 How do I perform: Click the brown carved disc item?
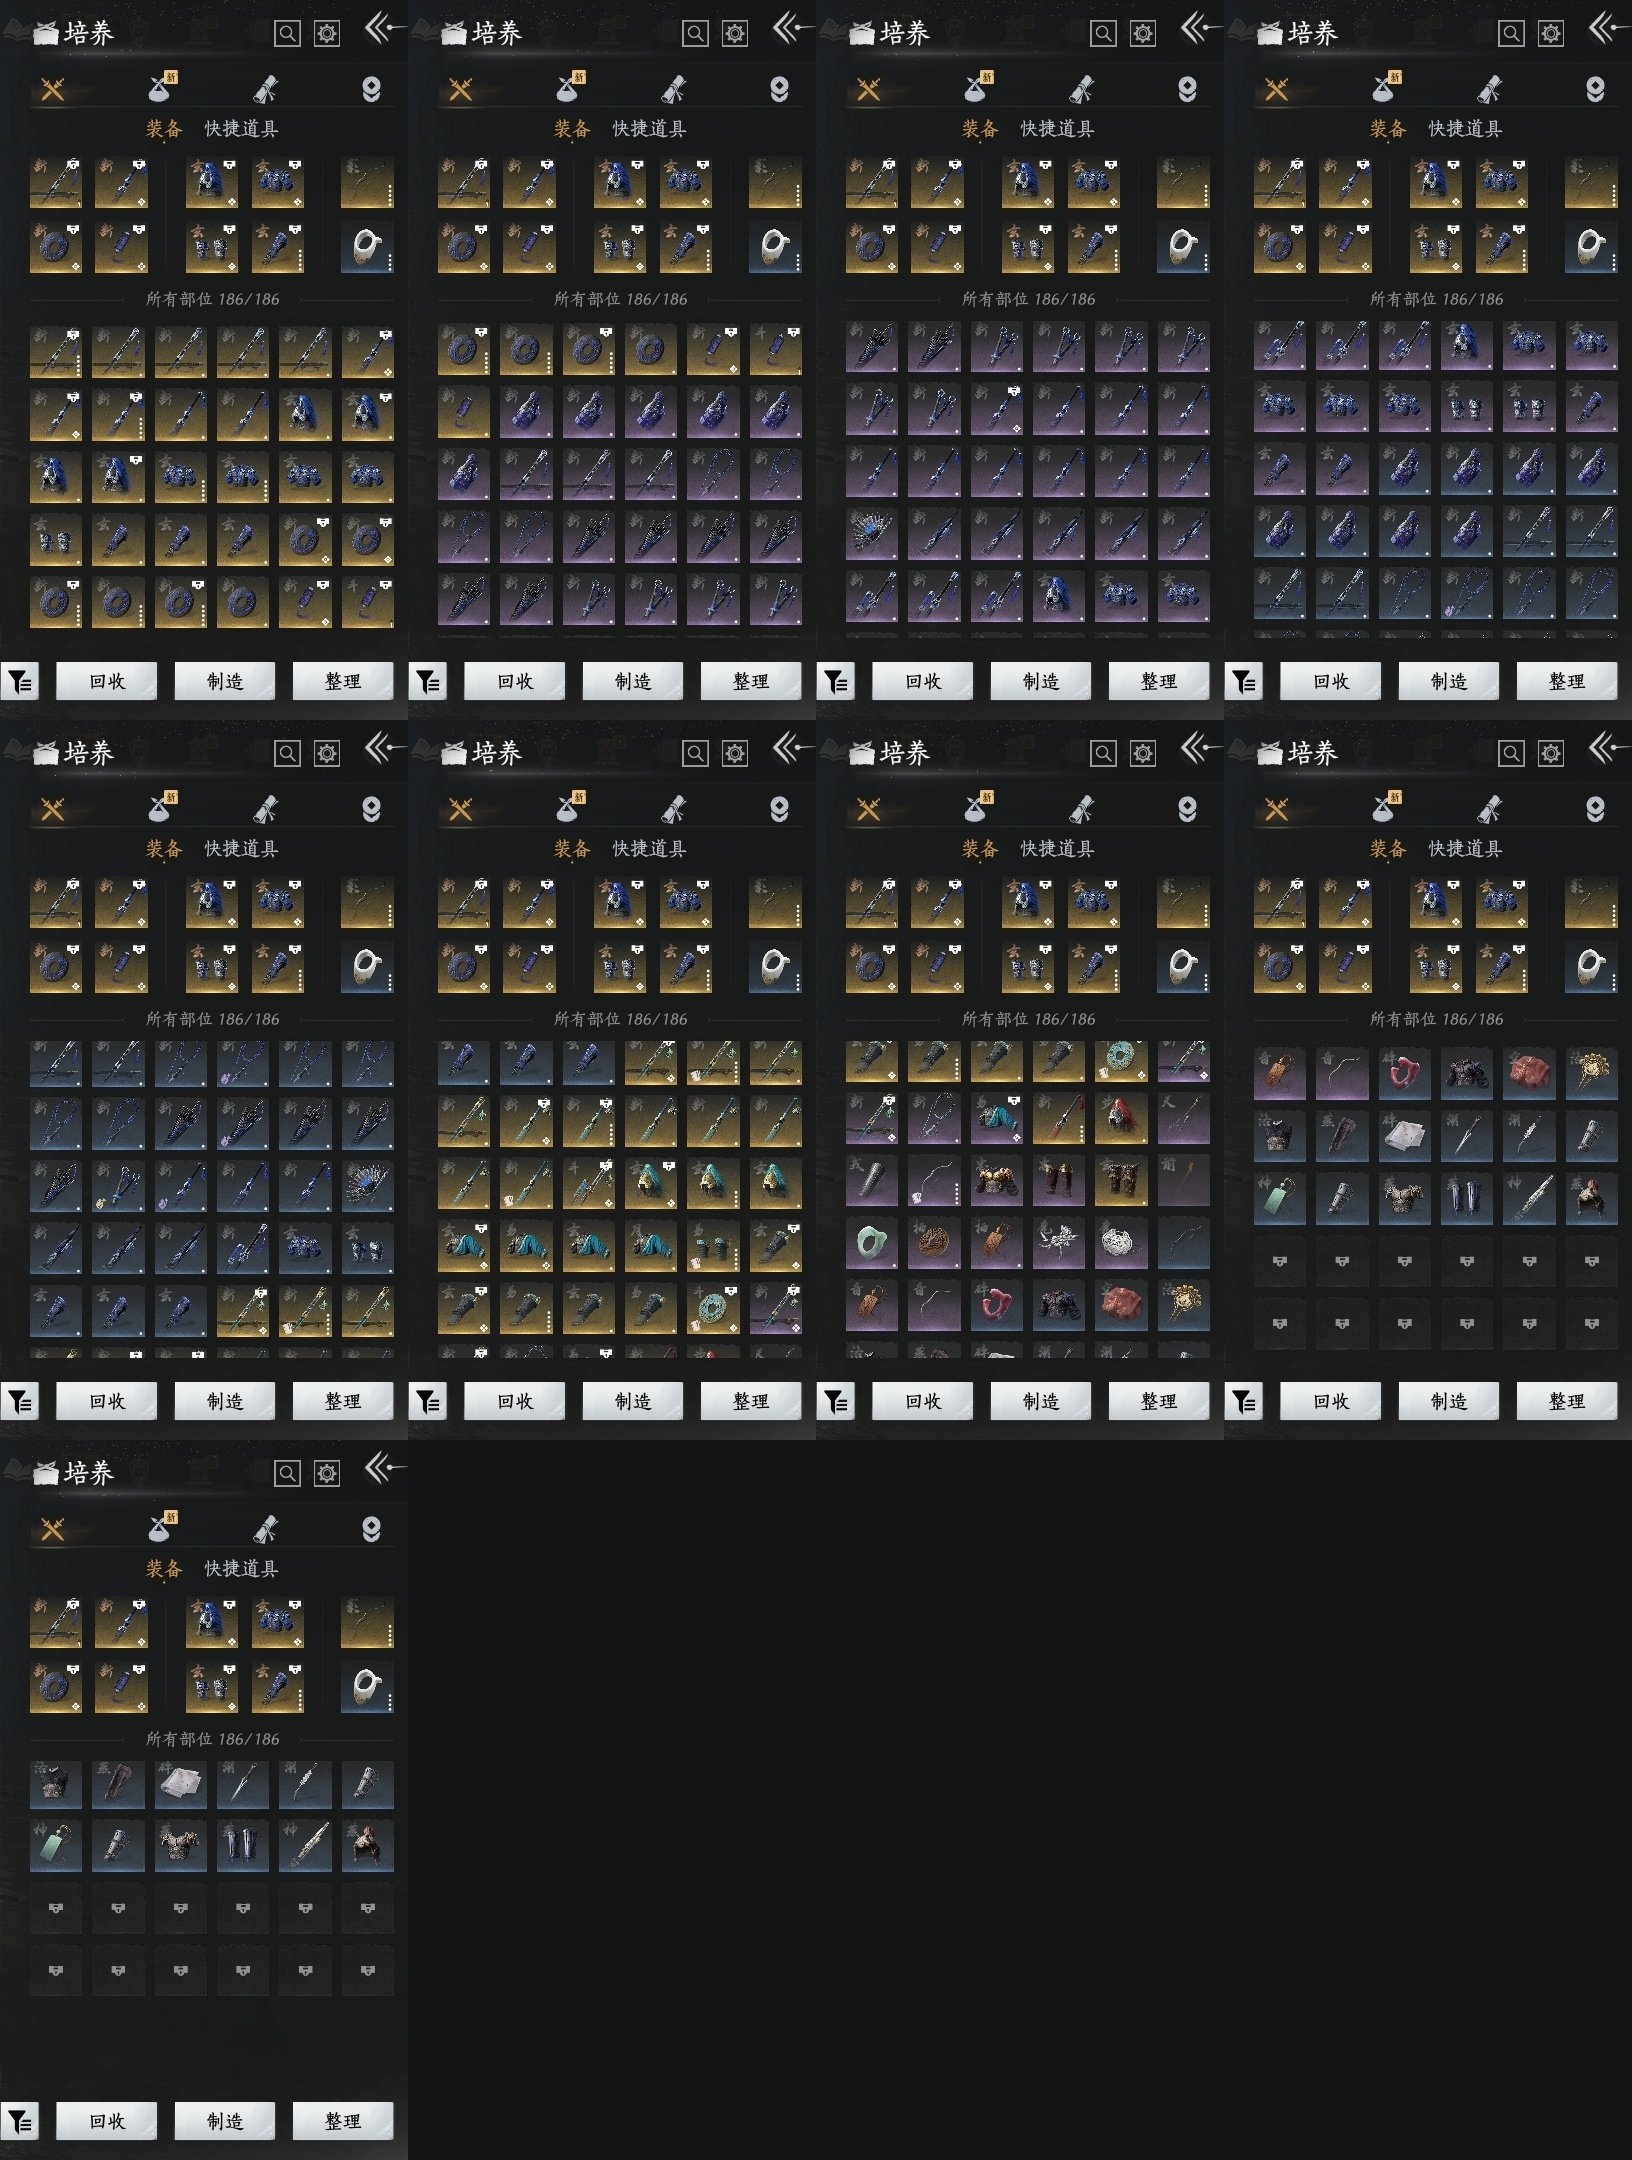[934, 1244]
